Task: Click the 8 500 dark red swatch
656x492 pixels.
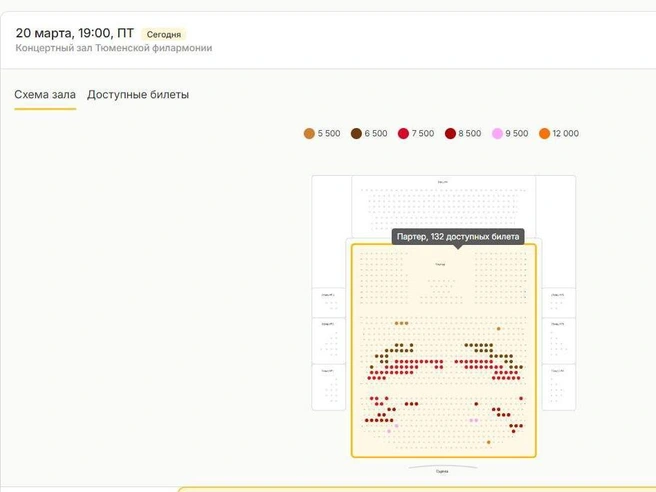Action: coord(450,133)
